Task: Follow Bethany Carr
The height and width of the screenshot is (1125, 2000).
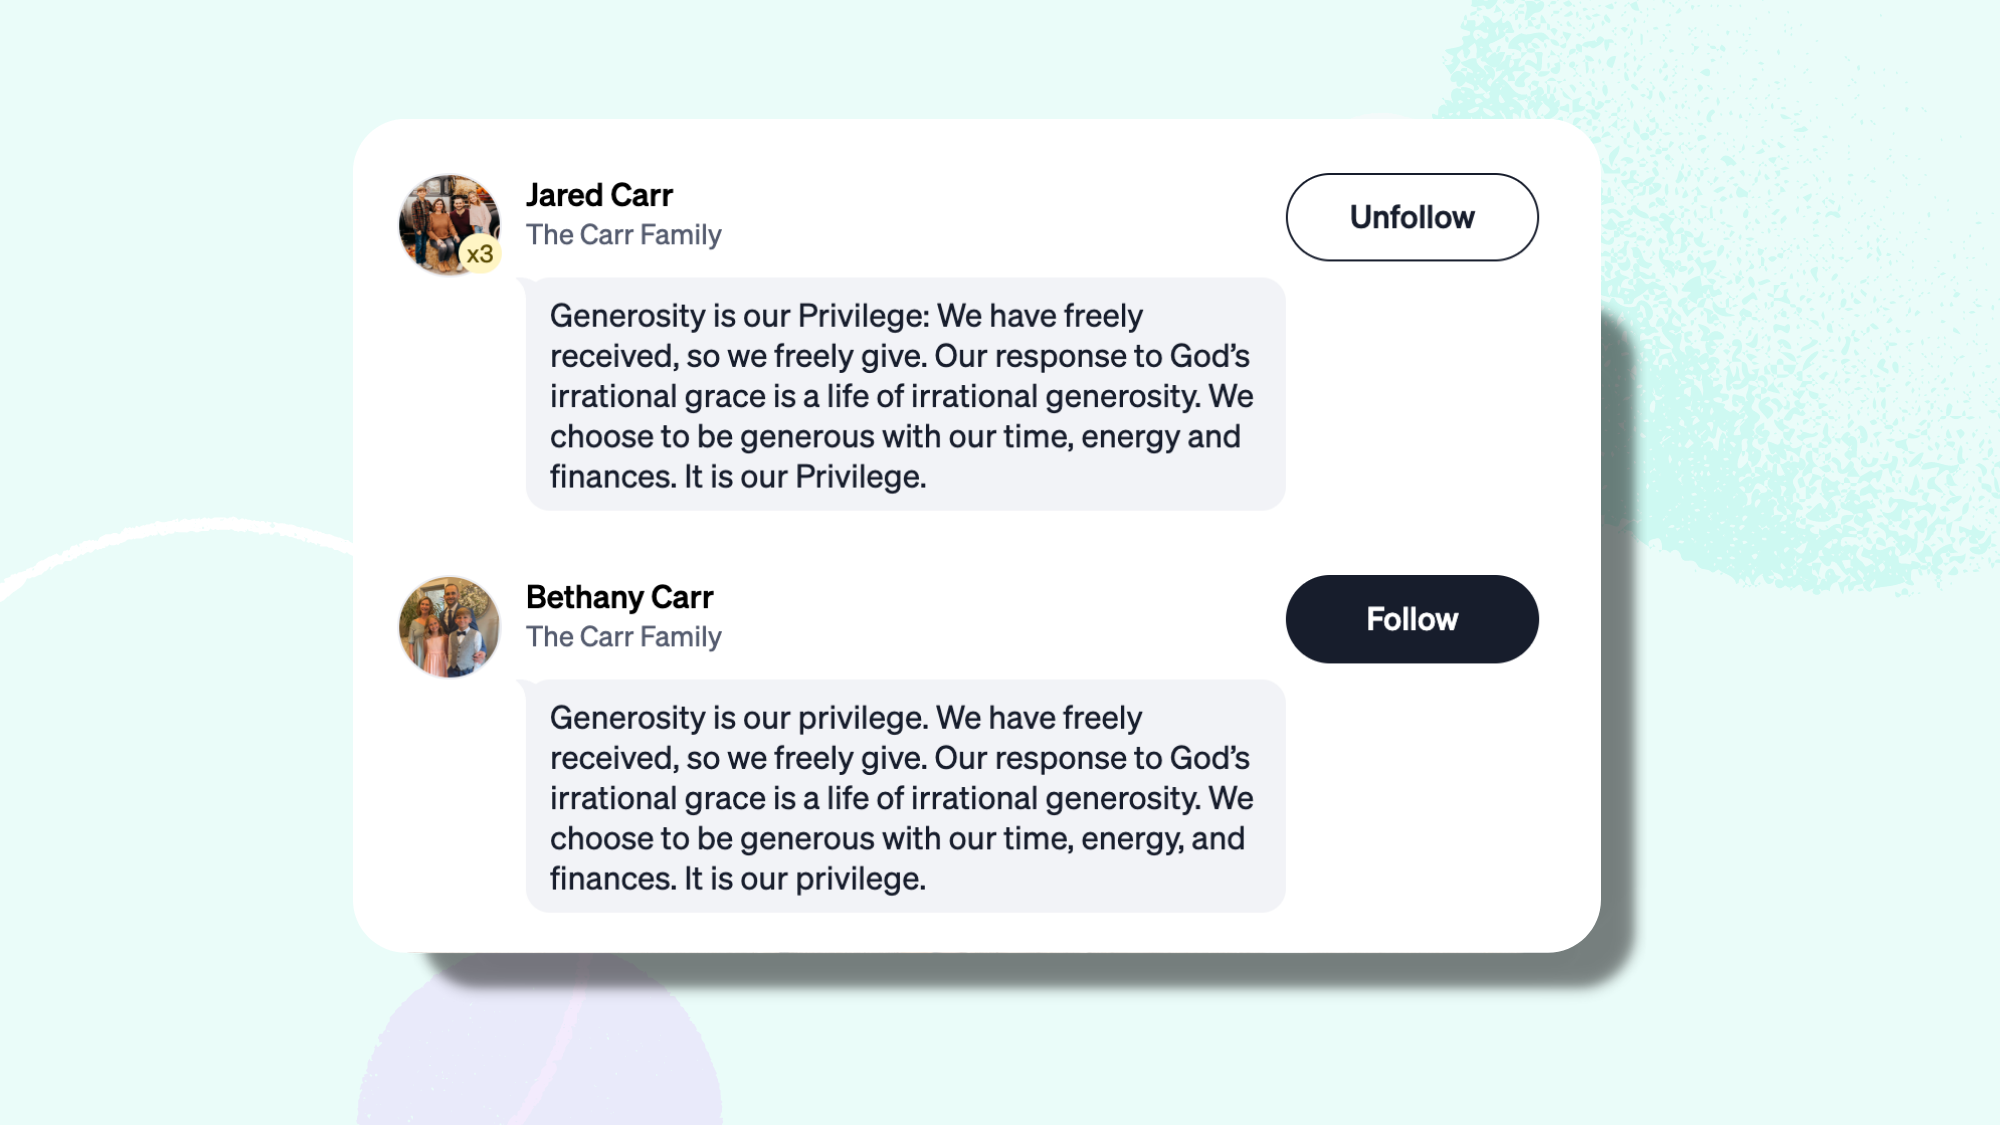Action: coord(1412,619)
